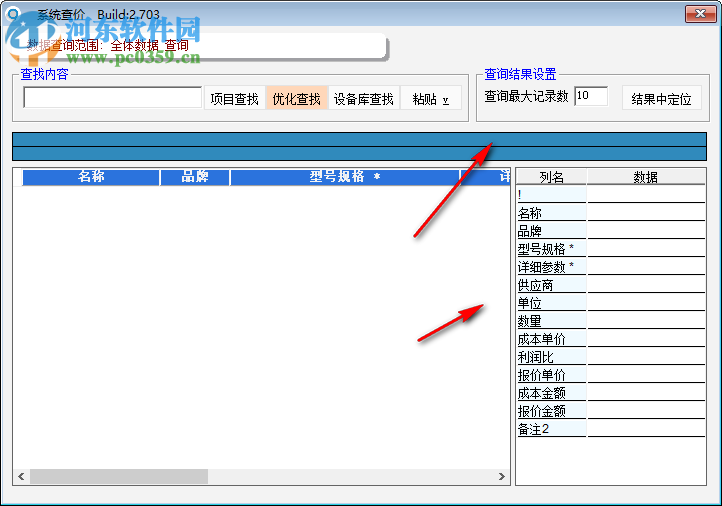
Task: Select the 供应商 row
Action: point(611,285)
